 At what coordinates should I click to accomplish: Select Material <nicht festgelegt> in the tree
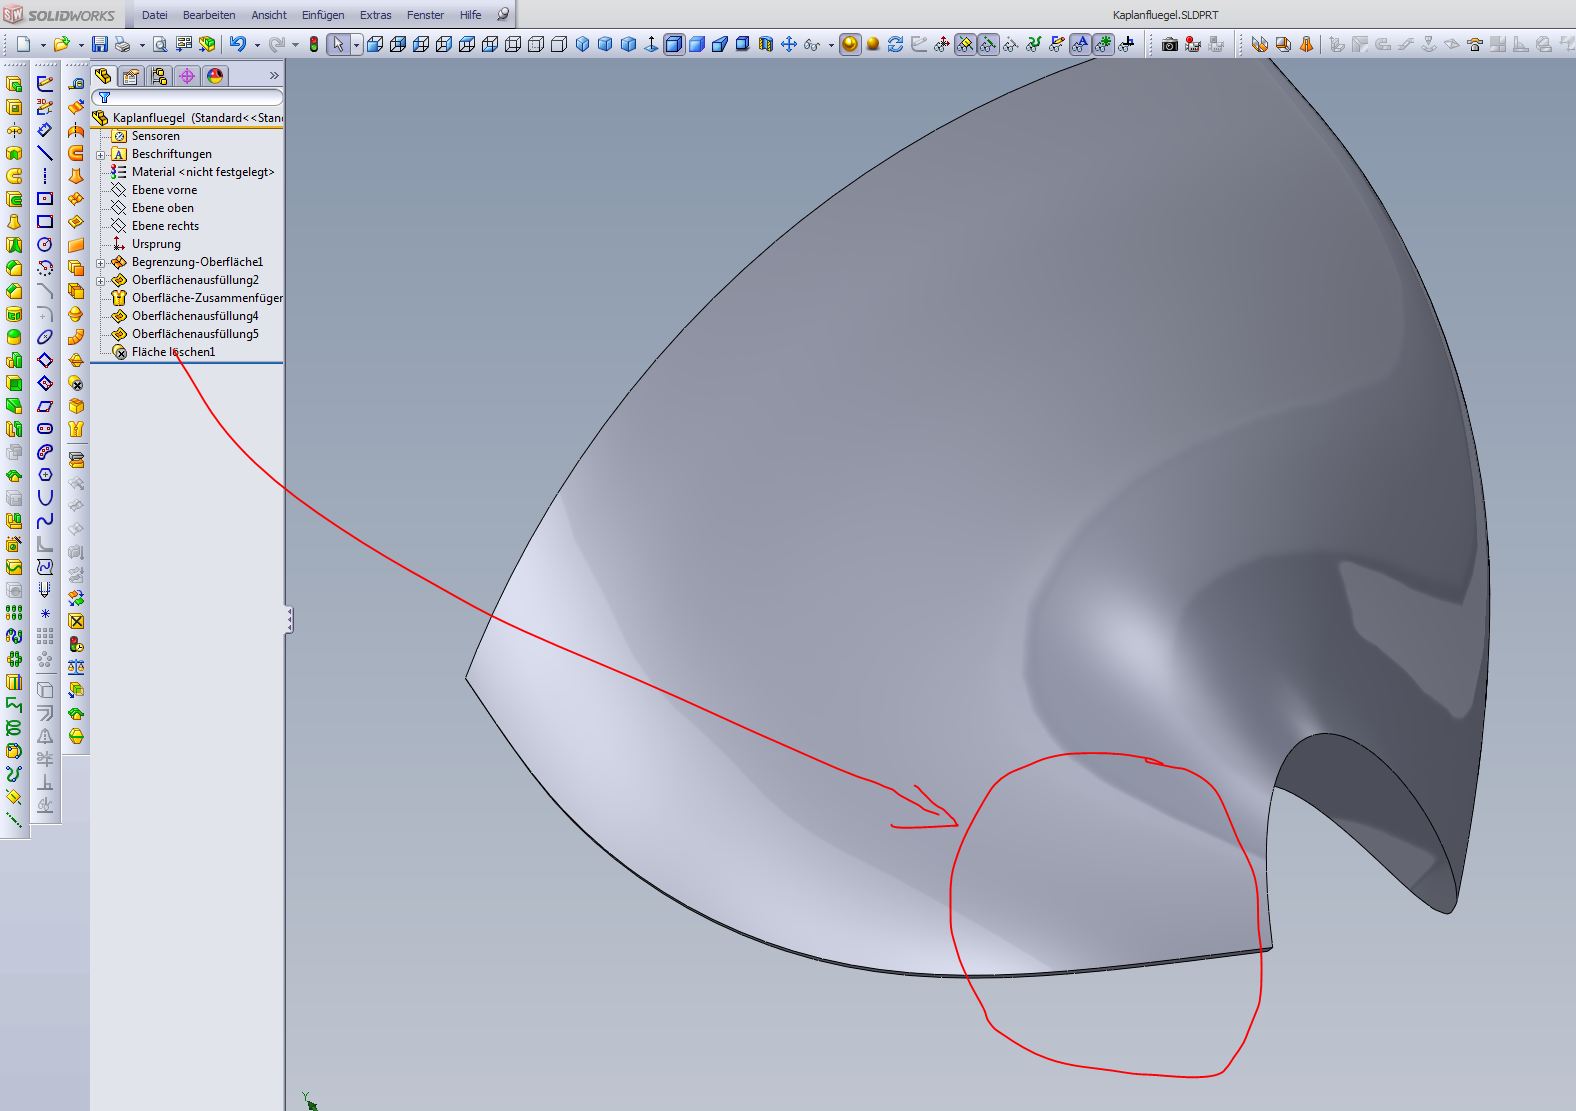point(202,172)
